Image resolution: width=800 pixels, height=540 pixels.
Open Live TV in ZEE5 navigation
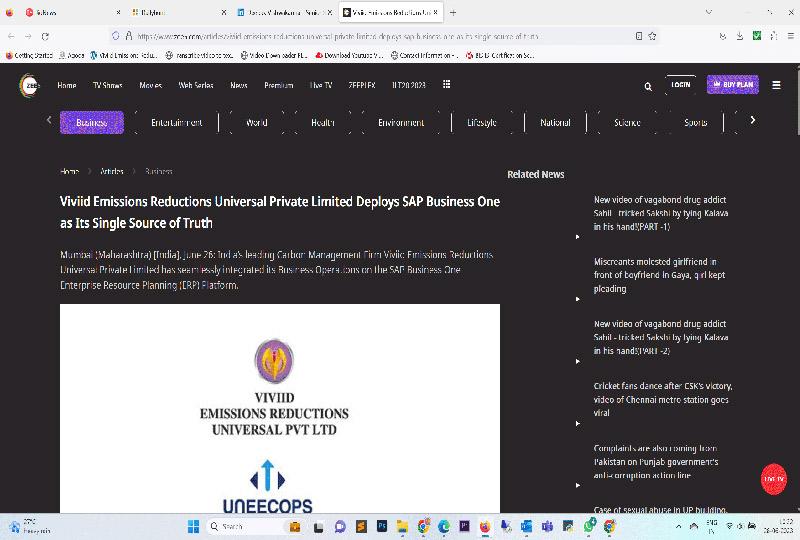[x=321, y=85]
